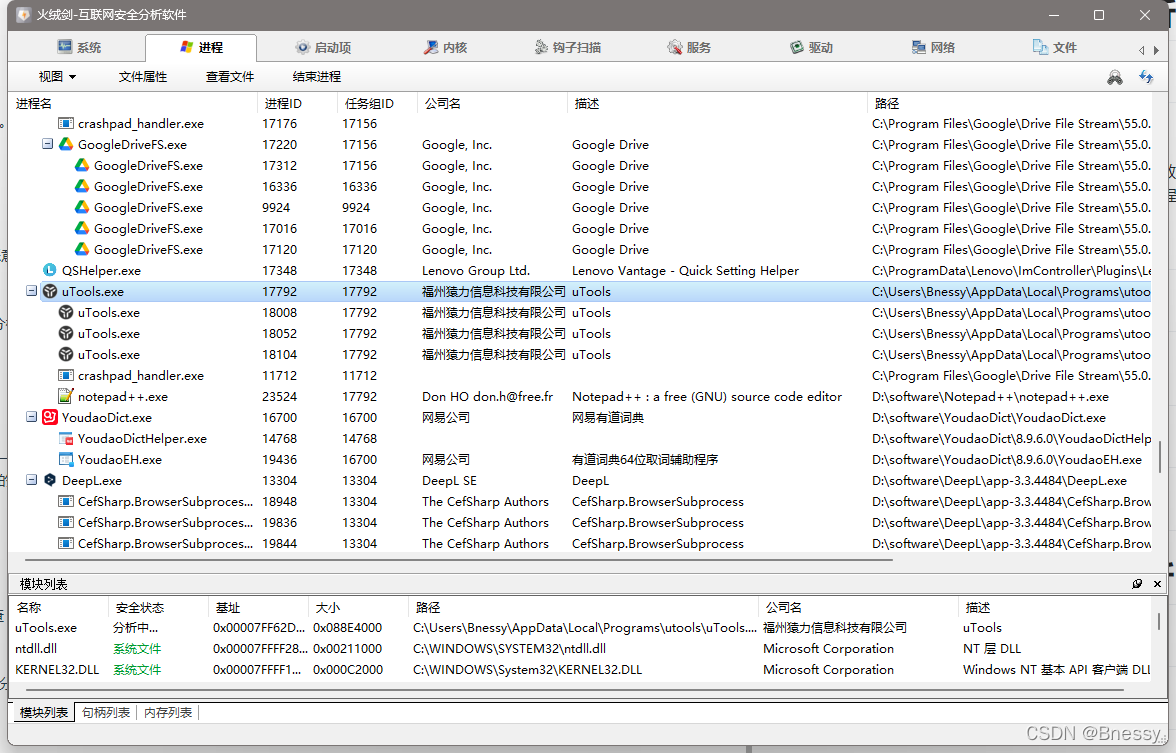The width and height of the screenshot is (1176, 753).
Task: Click the uTools.exe icon for PID 18104
Action: [x=66, y=354]
